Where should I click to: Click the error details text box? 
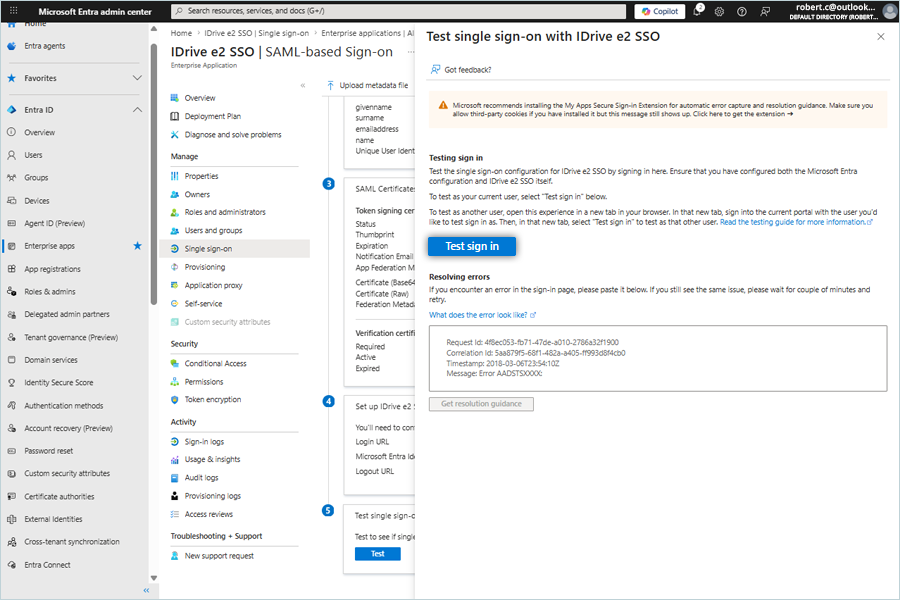coord(658,358)
